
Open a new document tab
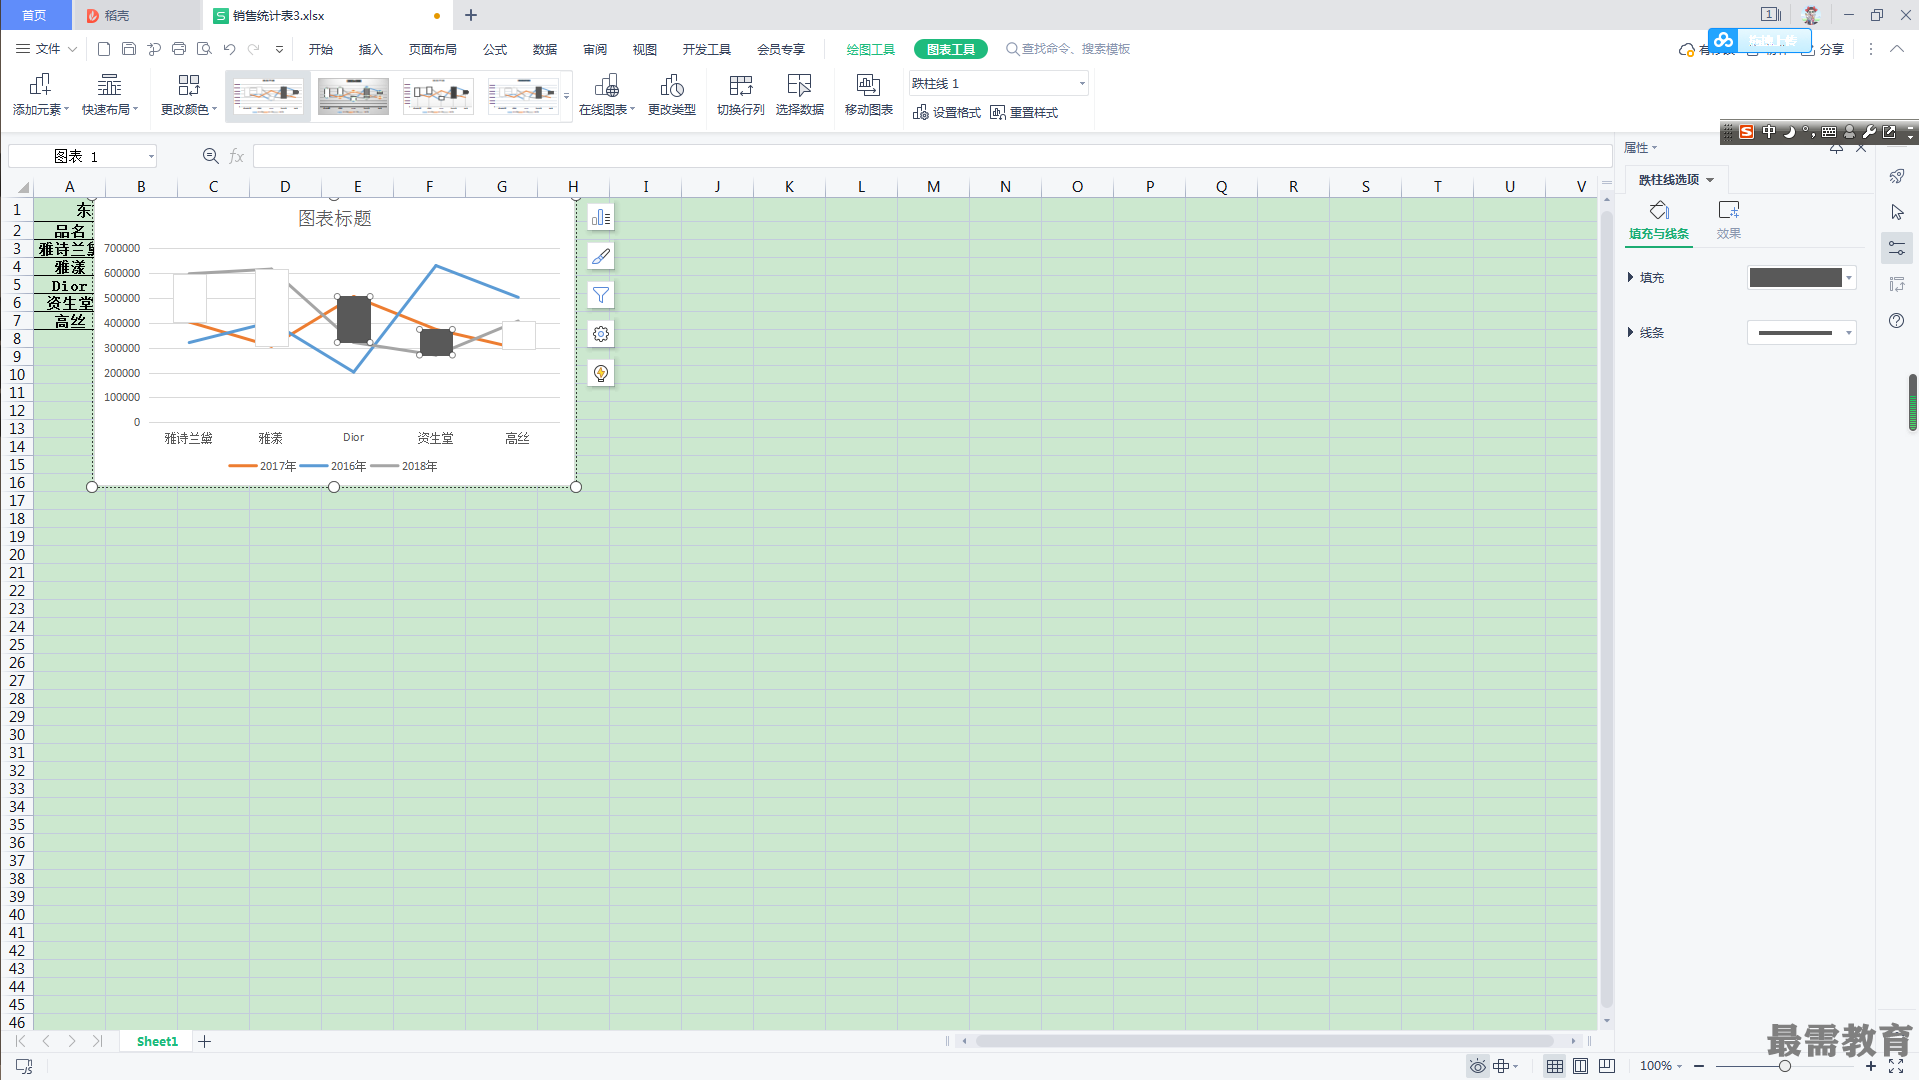(471, 15)
